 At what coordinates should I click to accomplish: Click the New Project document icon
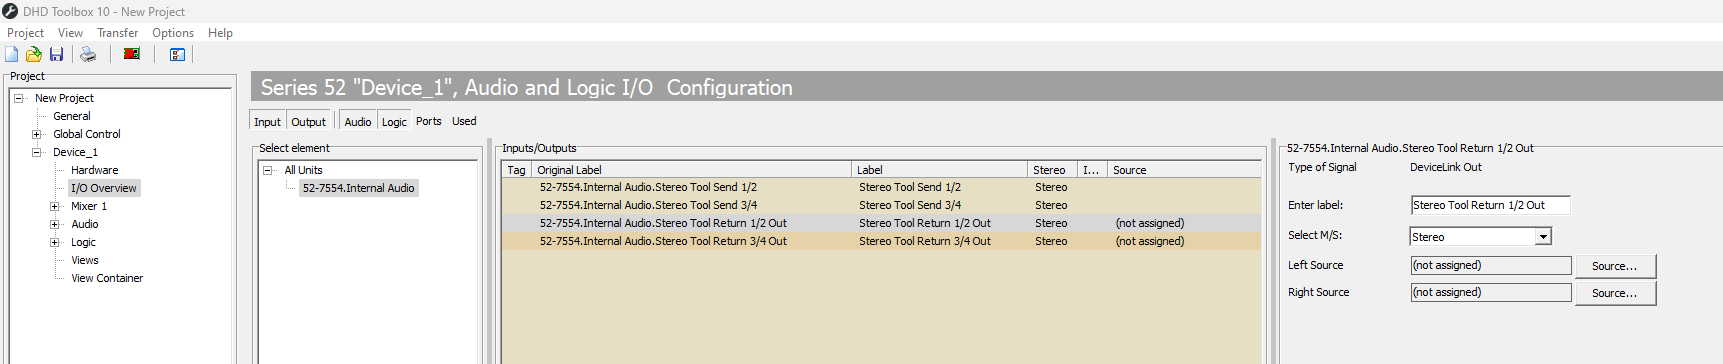point(12,54)
